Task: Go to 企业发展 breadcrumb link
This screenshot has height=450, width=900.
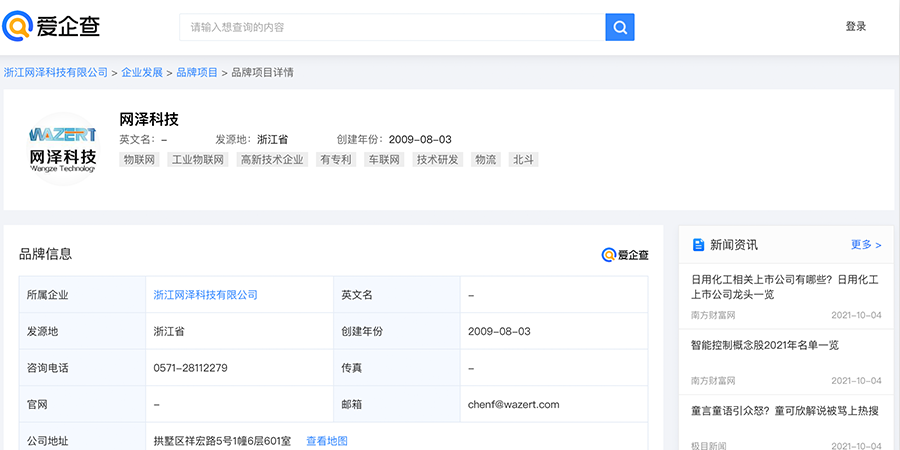Action: (x=142, y=73)
